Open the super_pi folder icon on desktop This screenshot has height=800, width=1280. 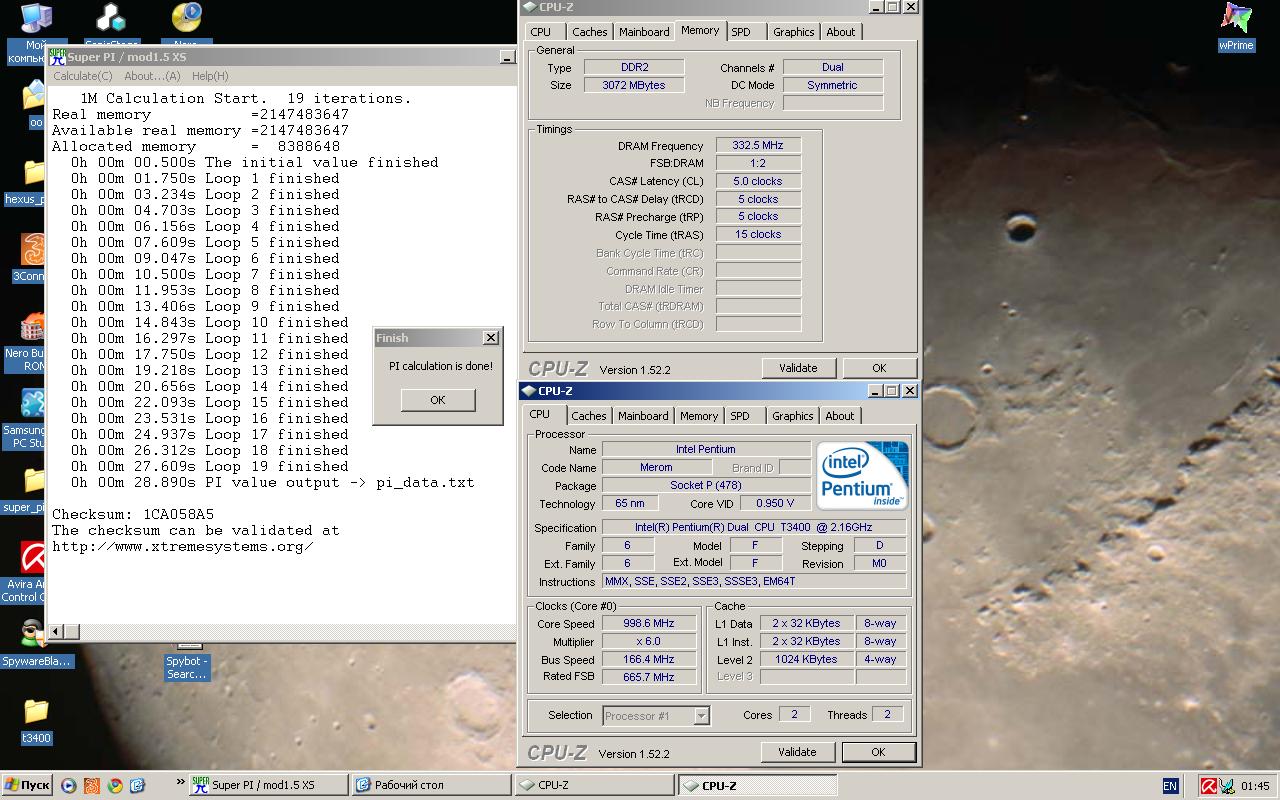click(x=34, y=481)
